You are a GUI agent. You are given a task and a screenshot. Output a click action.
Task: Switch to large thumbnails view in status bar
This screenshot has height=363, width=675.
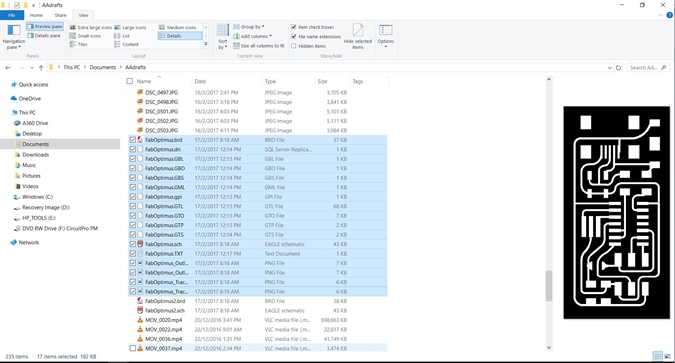coord(668,357)
